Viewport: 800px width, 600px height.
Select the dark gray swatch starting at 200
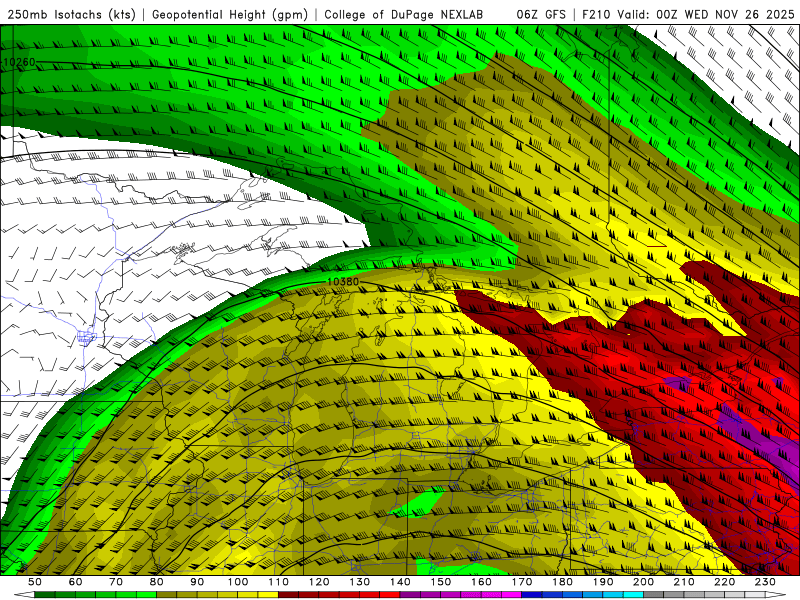[654, 594]
